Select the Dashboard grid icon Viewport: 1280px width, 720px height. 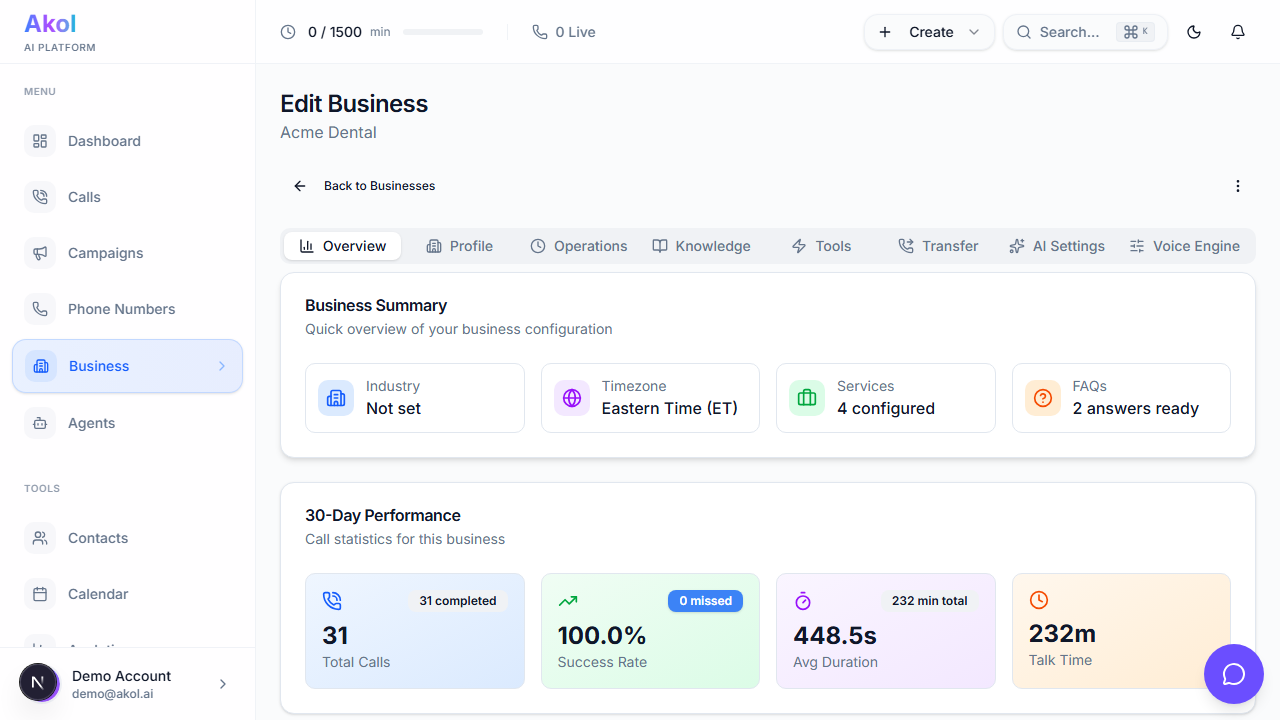click(40, 141)
